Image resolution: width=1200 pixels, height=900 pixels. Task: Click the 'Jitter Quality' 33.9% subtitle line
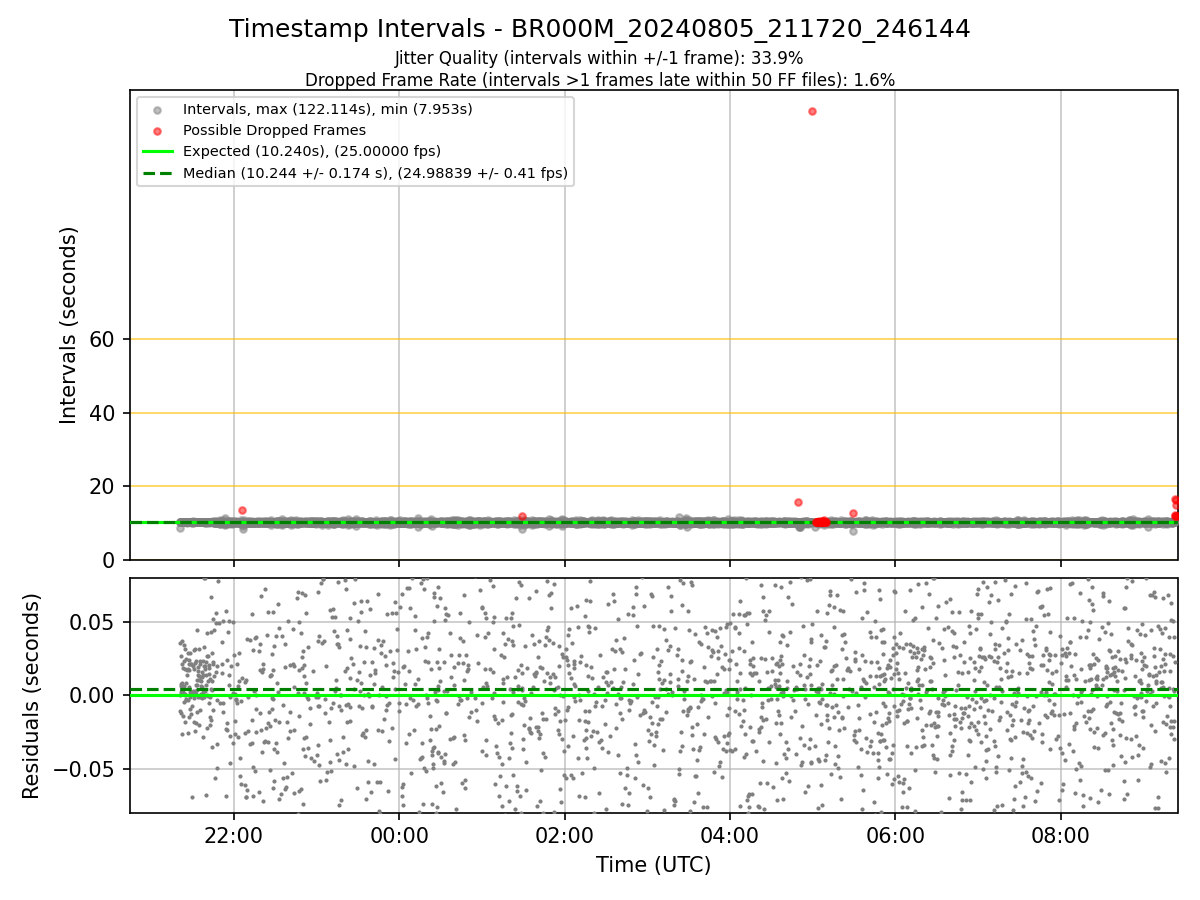[599, 58]
